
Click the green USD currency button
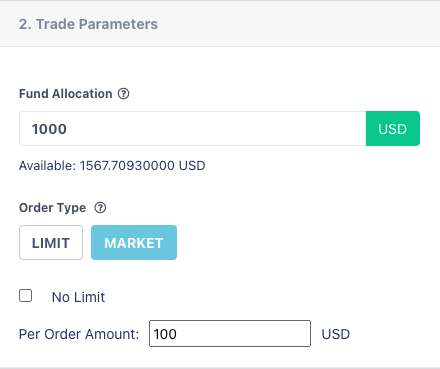[x=393, y=129]
